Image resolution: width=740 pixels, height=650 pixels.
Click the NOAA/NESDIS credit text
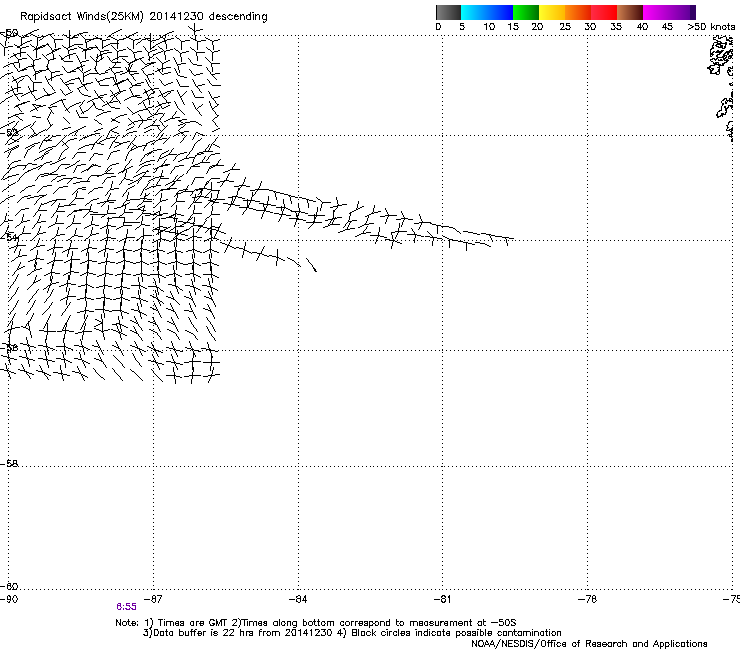[x=589, y=644]
